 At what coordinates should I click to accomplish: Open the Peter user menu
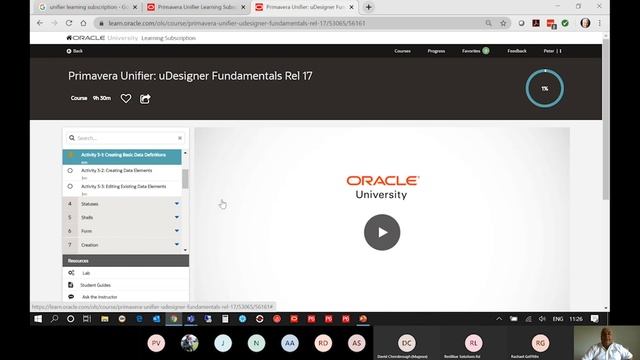point(552,51)
